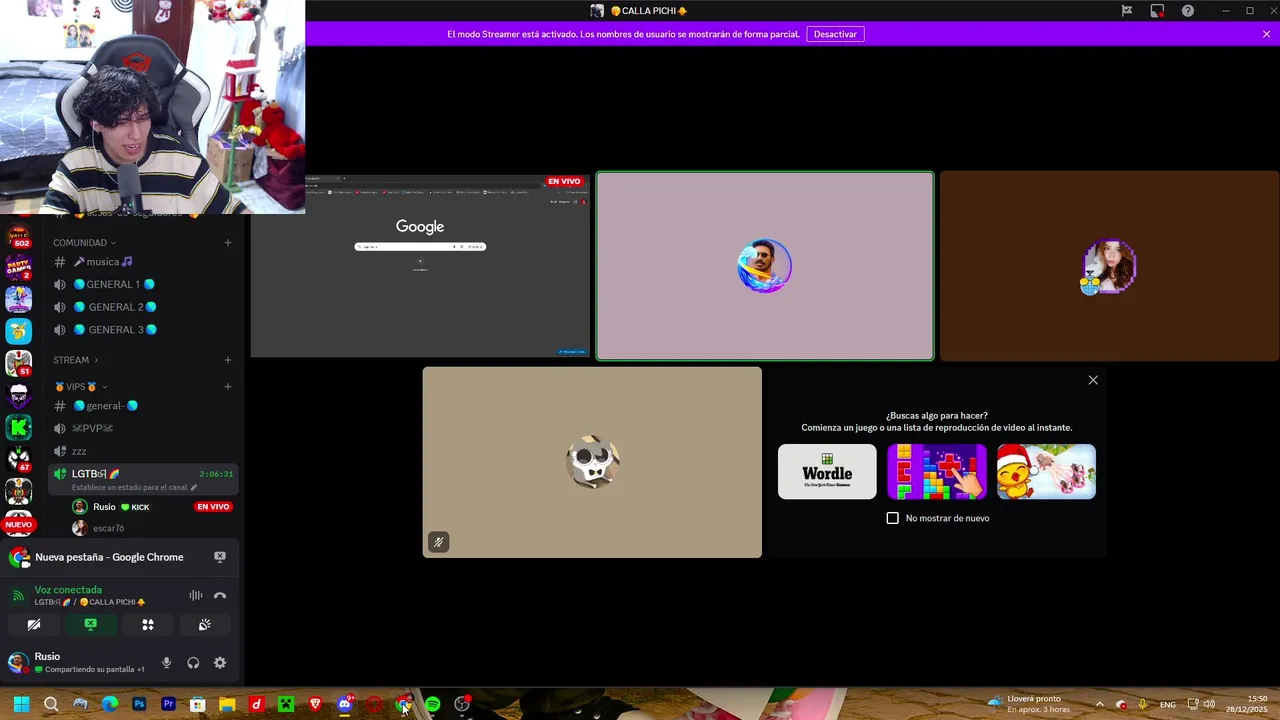The image size is (1280, 720).
Task: Add a channel to STREAM with plus
Action: (x=228, y=360)
